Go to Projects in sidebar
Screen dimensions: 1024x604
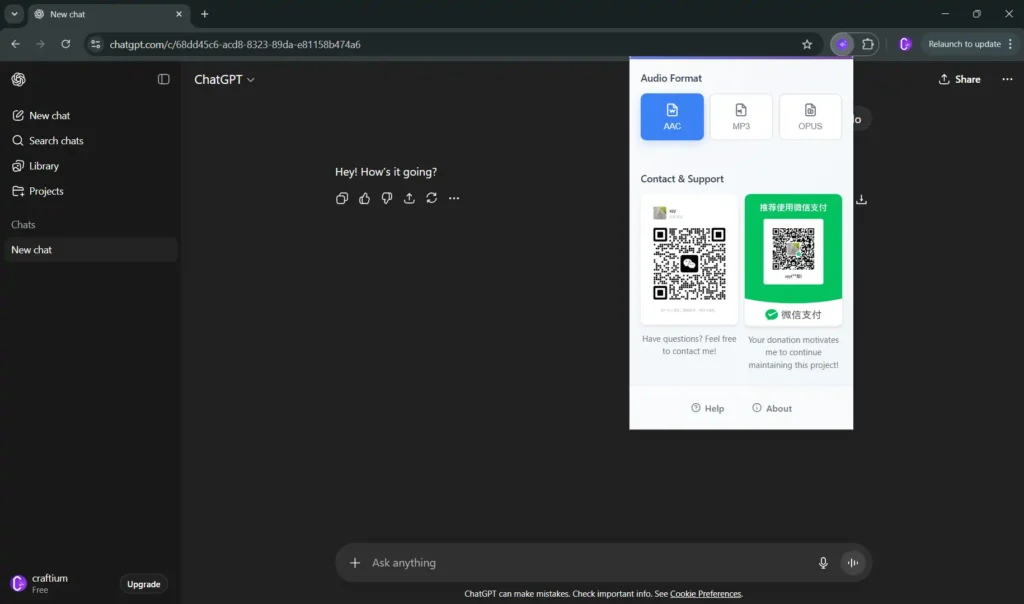tap(46, 191)
